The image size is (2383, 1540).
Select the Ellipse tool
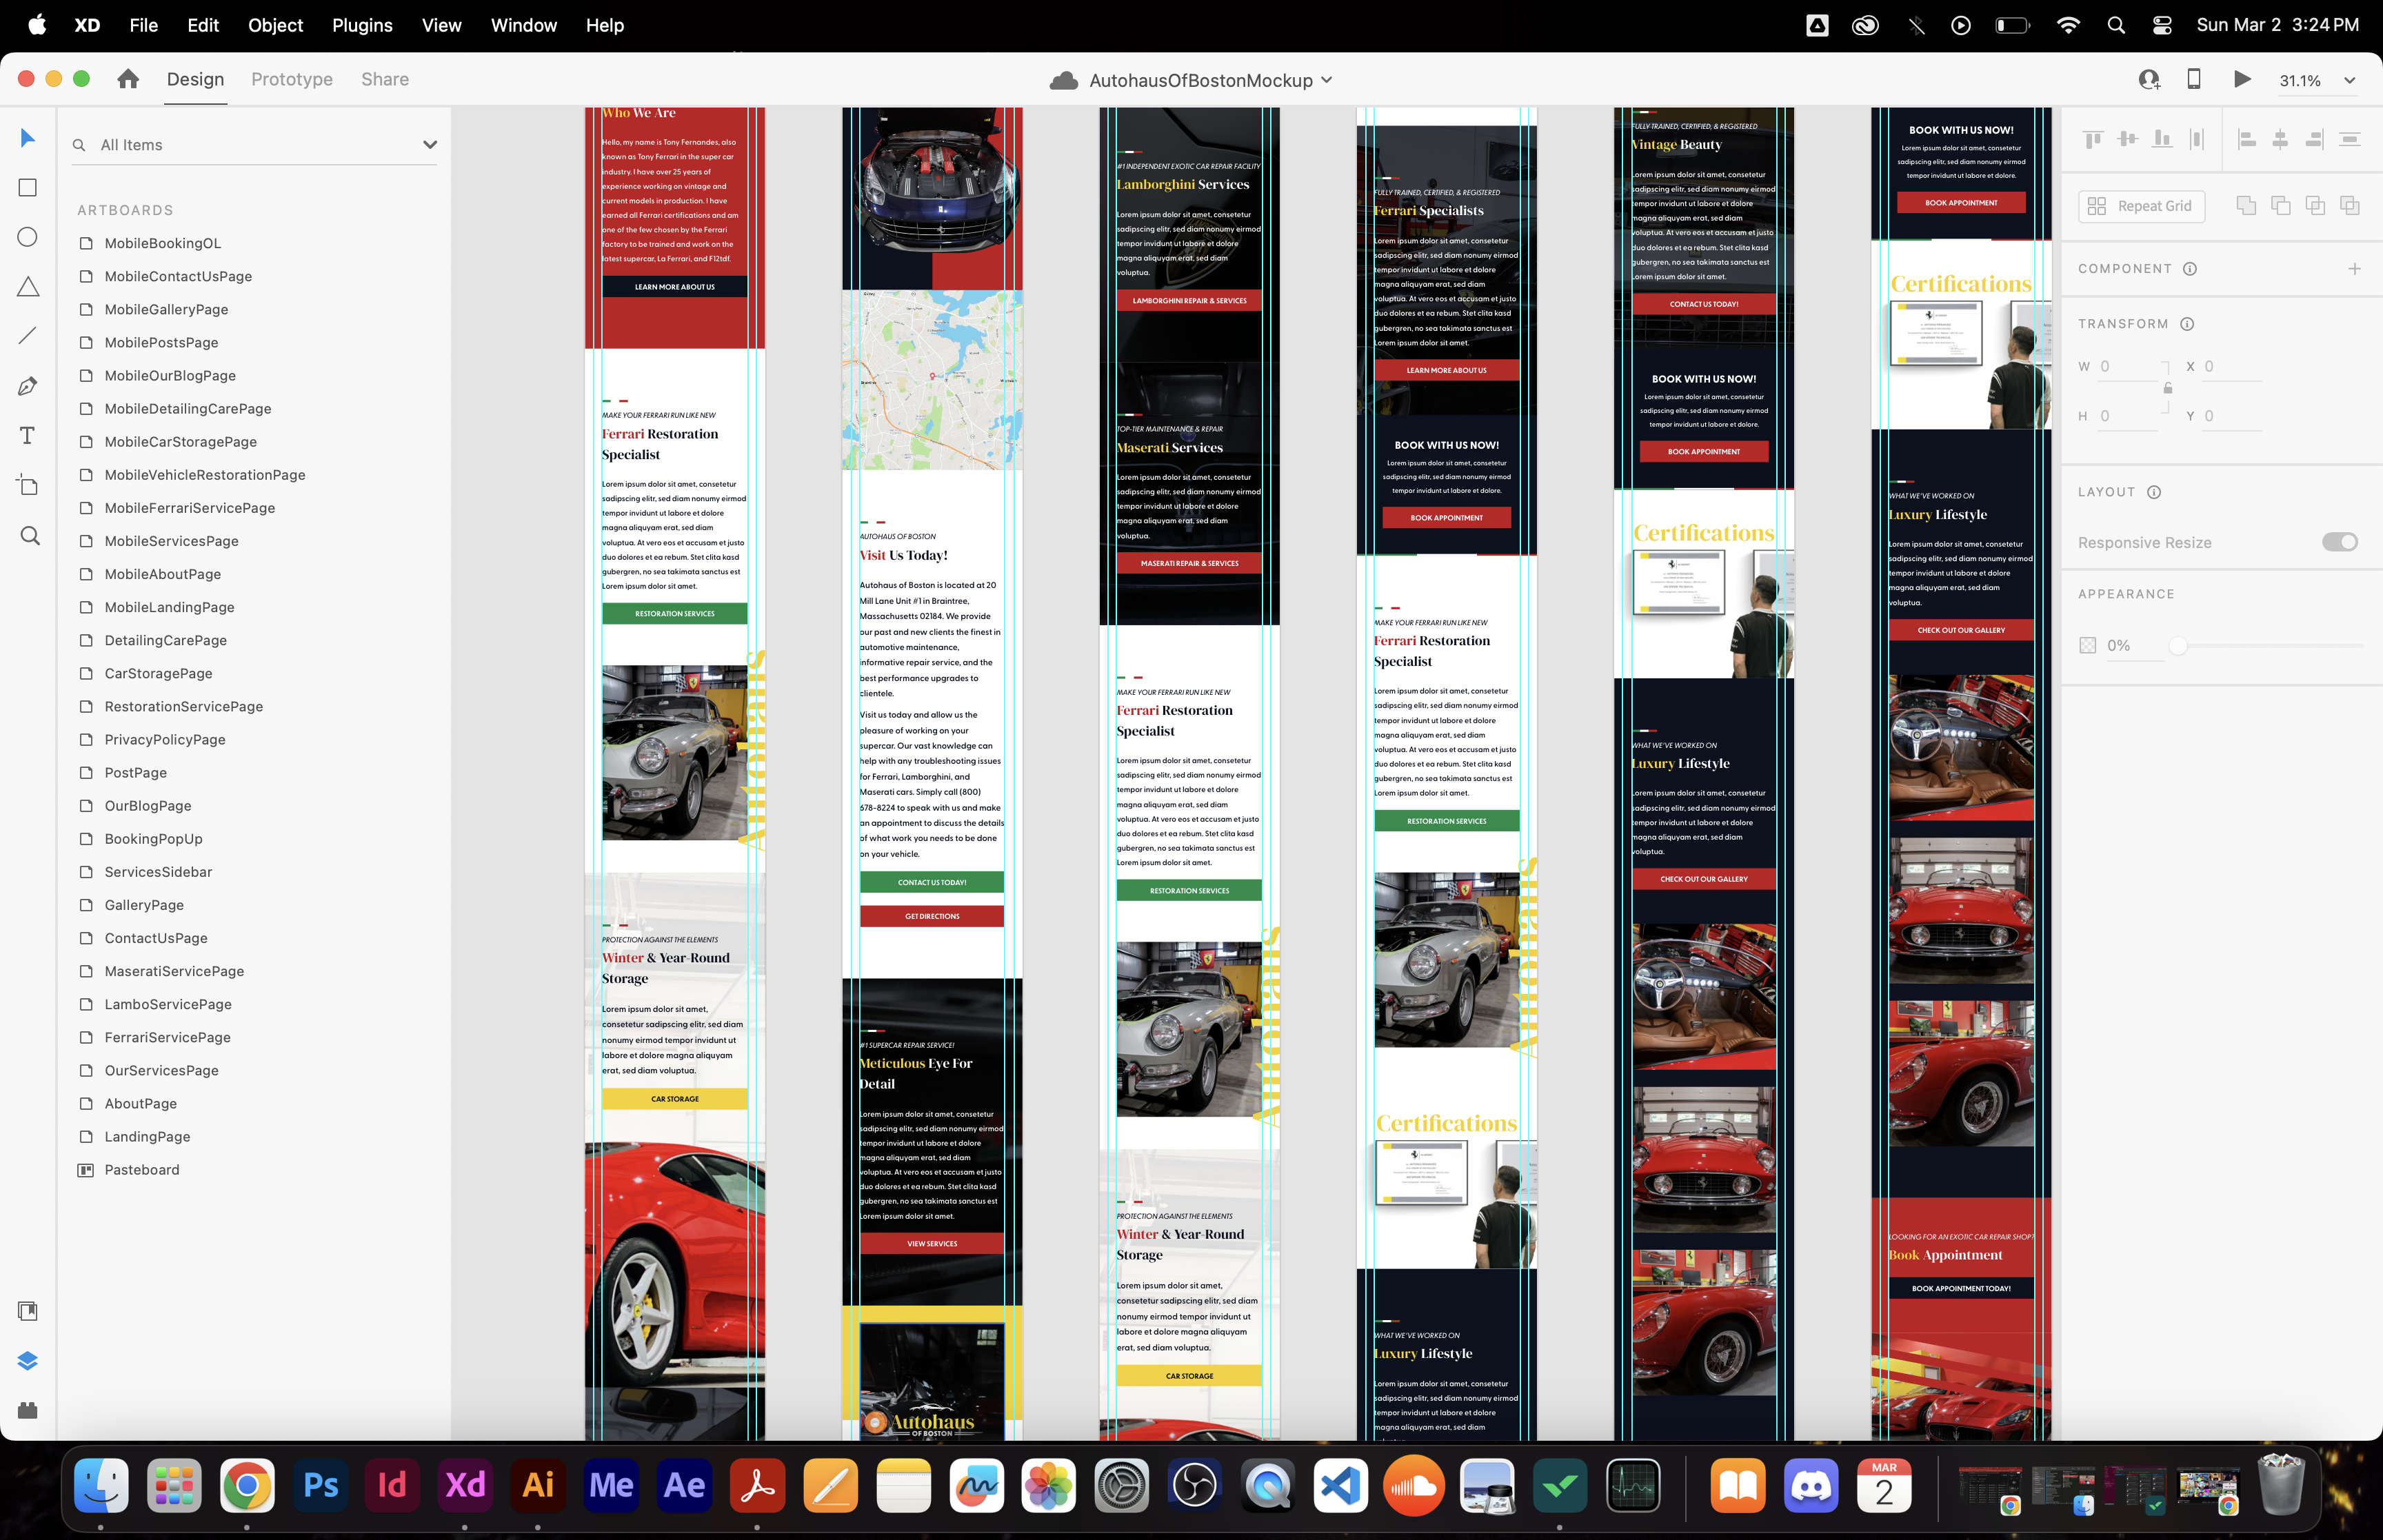coord(28,237)
